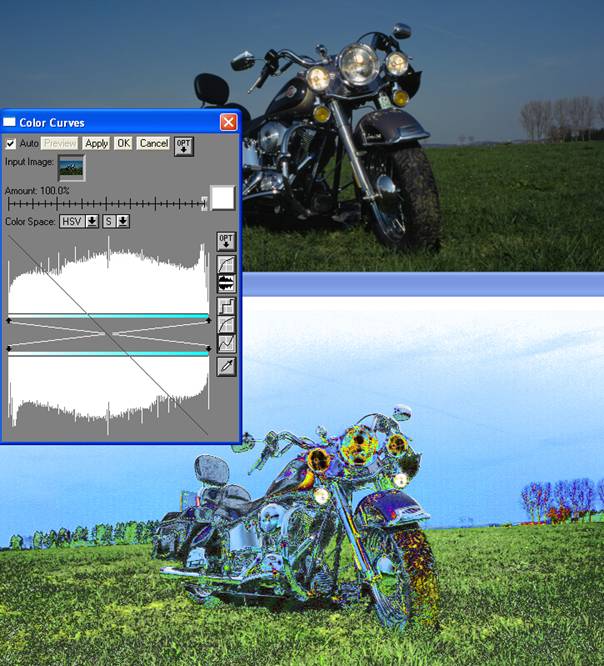Click the Apply button
The height and width of the screenshot is (666, 604).
tap(96, 144)
